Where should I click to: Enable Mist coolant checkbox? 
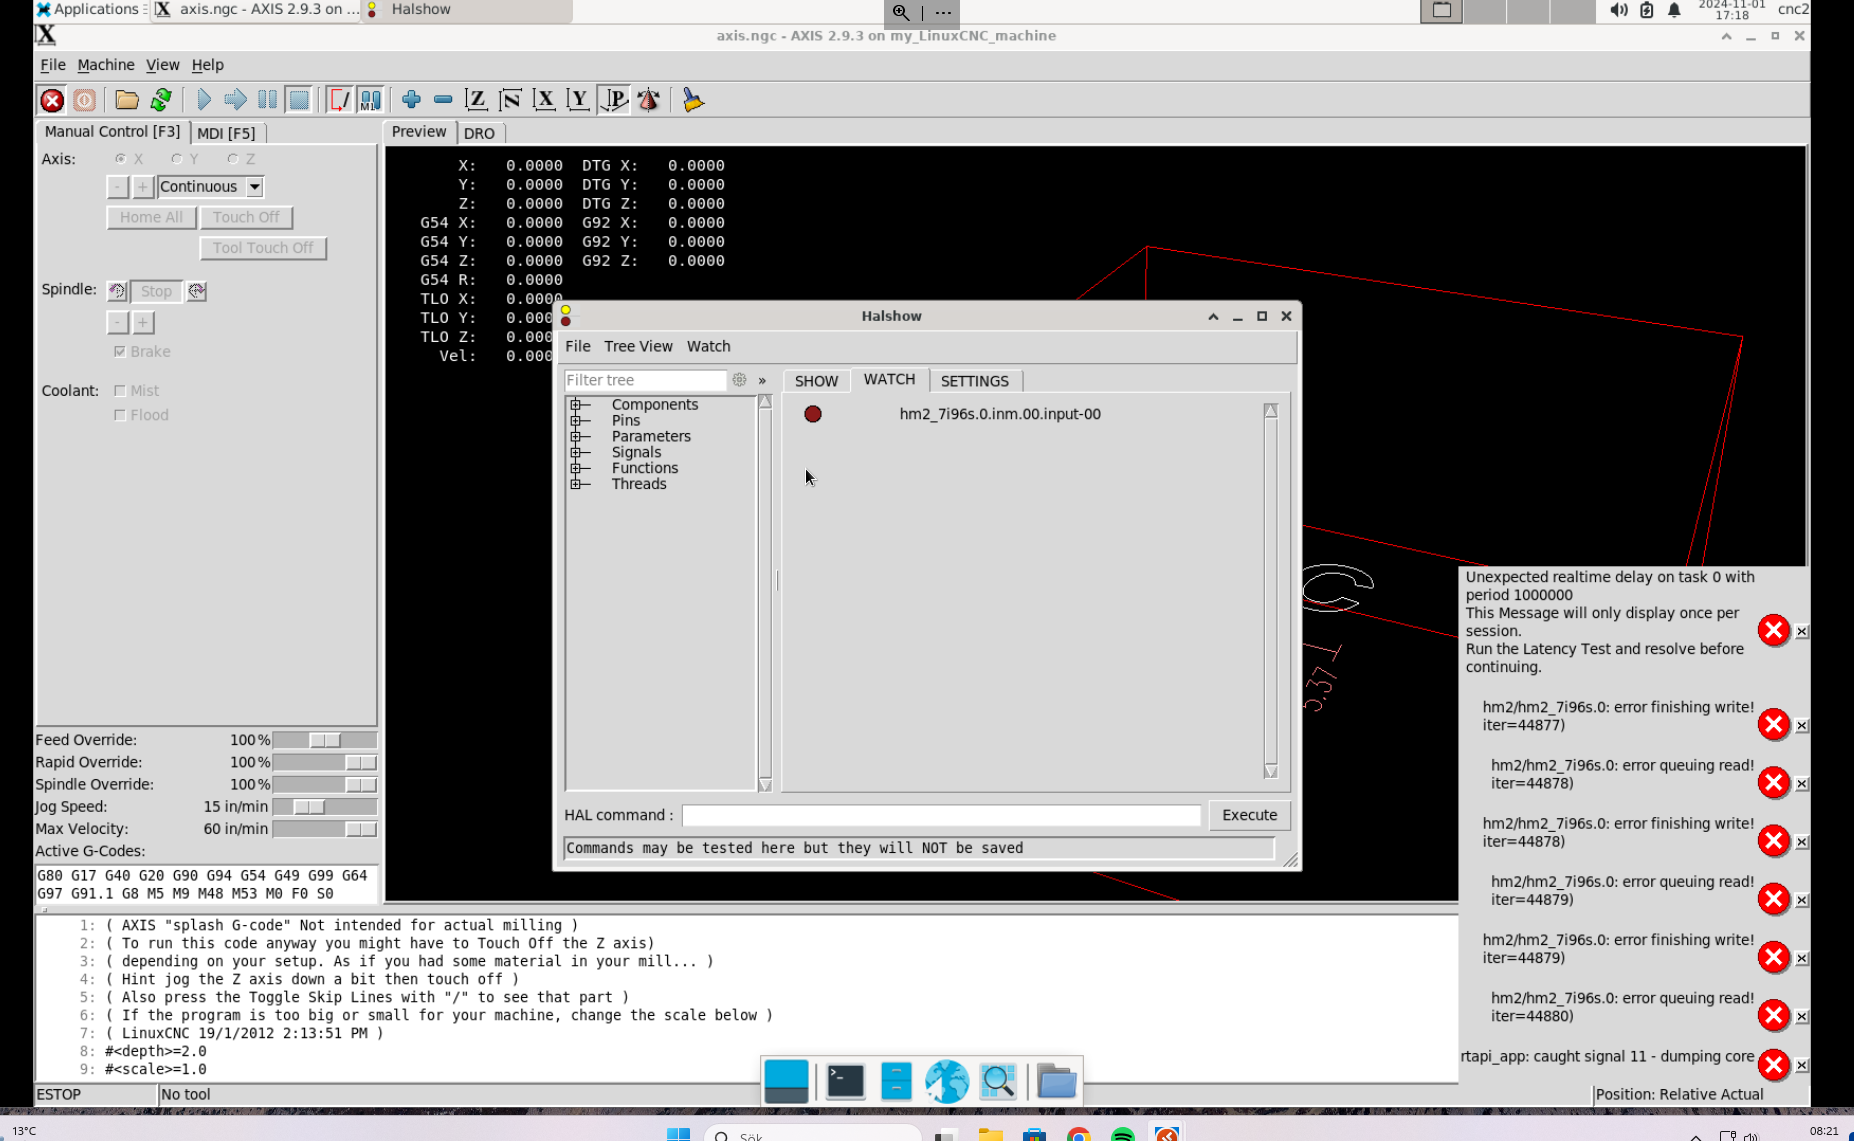120,391
